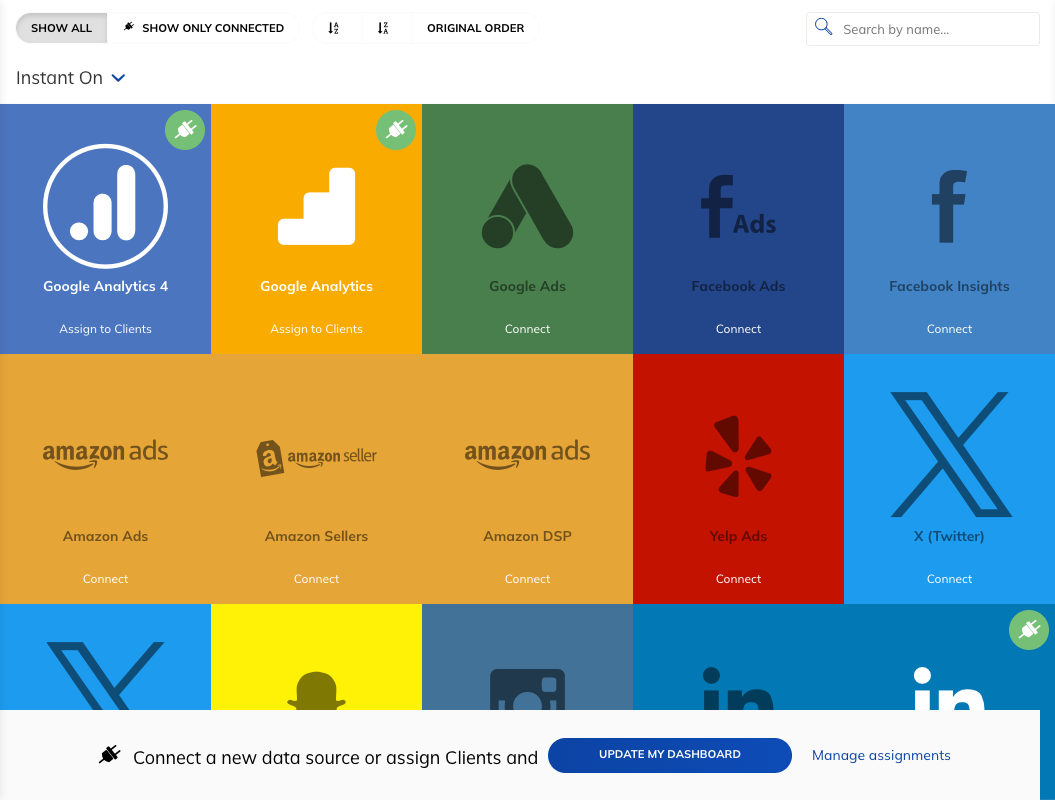Connect Amazon Ads

coord(106,579)
